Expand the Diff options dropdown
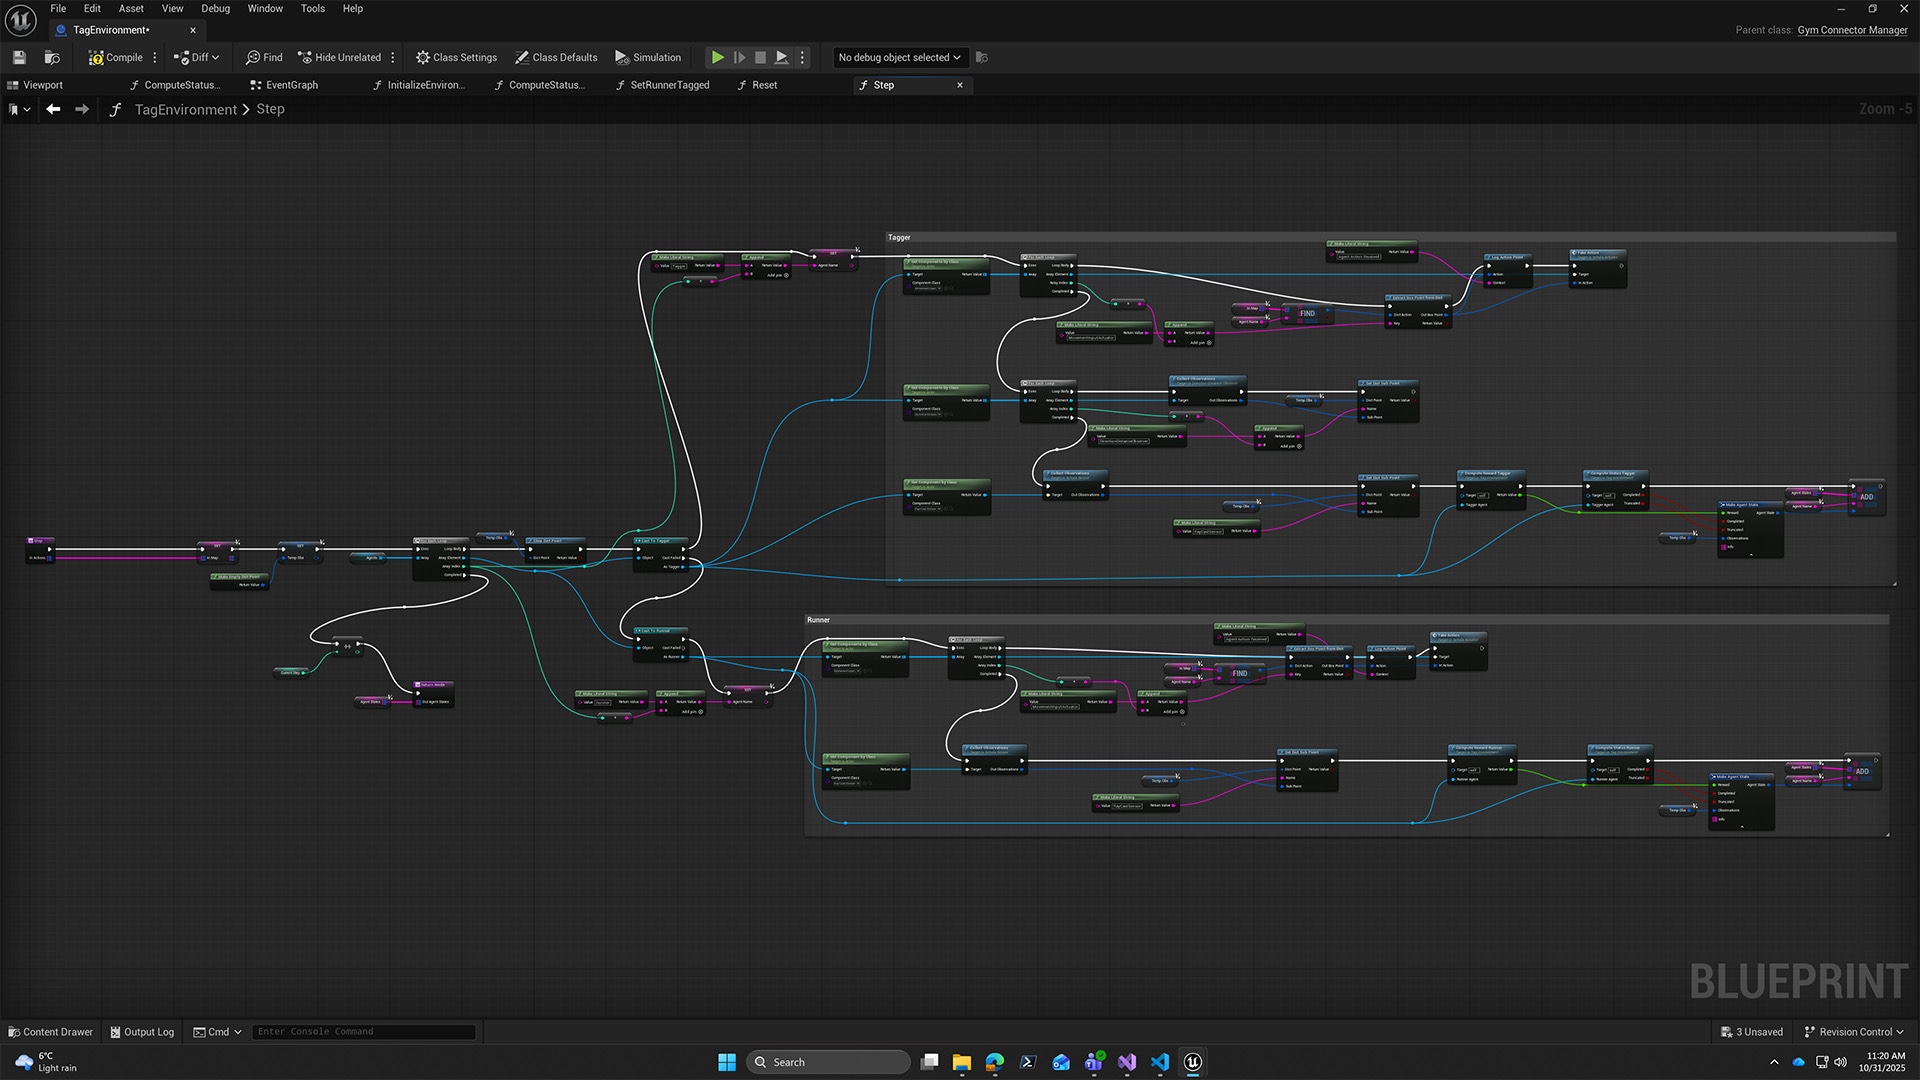Image resolution: width=1920 pixels, height=1080 pixels. [215, 57]
